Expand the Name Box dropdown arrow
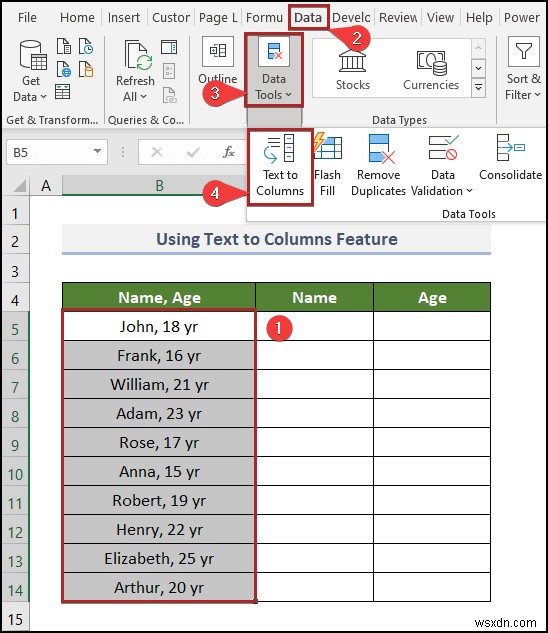The width and height of the screenshot is (548, 633). point(97,151)
